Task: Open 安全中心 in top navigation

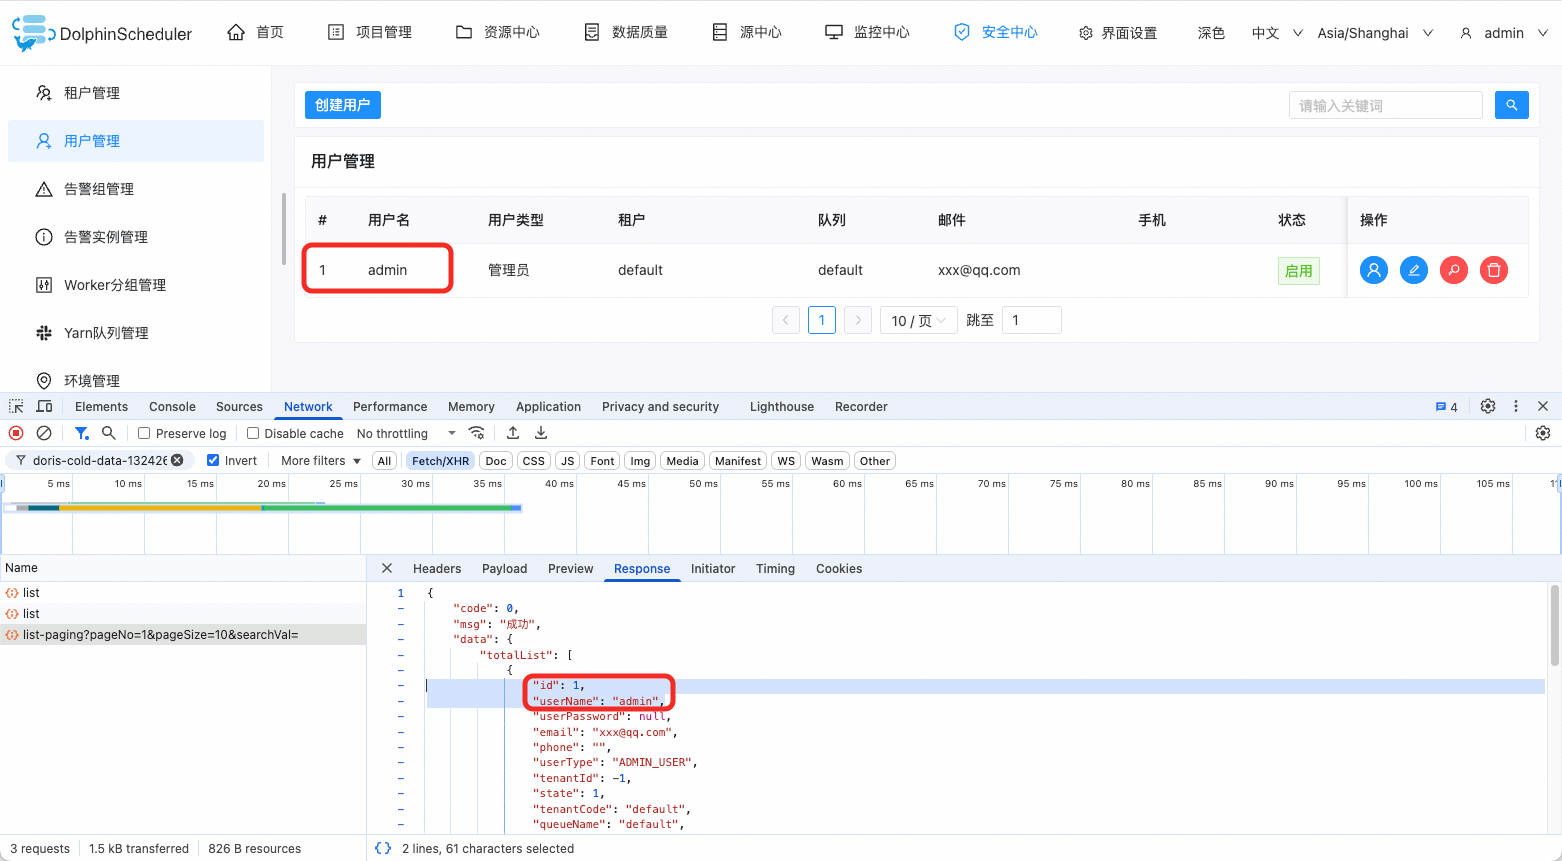Action: 996,32
